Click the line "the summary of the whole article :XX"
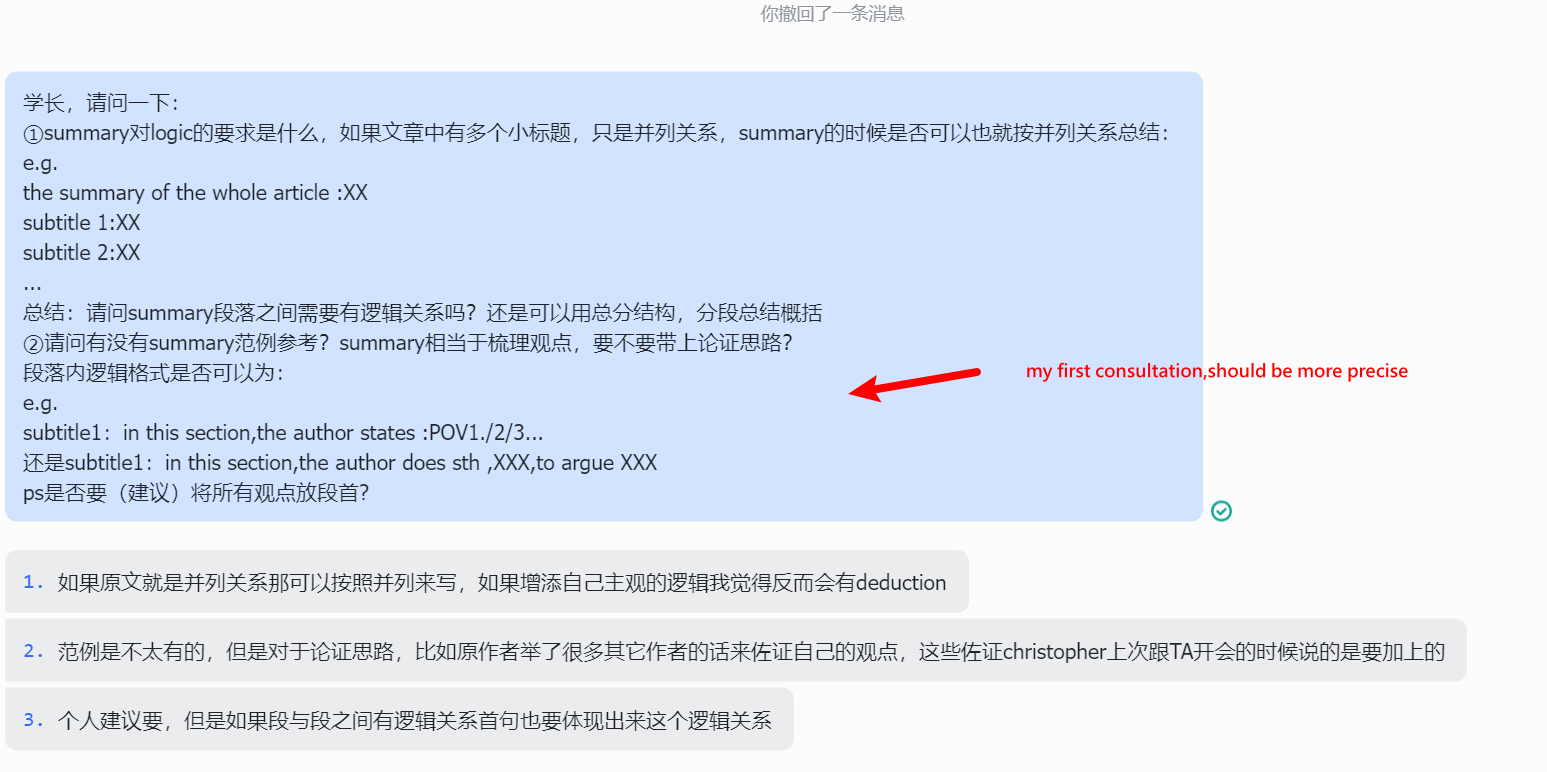1547x772 pixels. coord(195,193)
